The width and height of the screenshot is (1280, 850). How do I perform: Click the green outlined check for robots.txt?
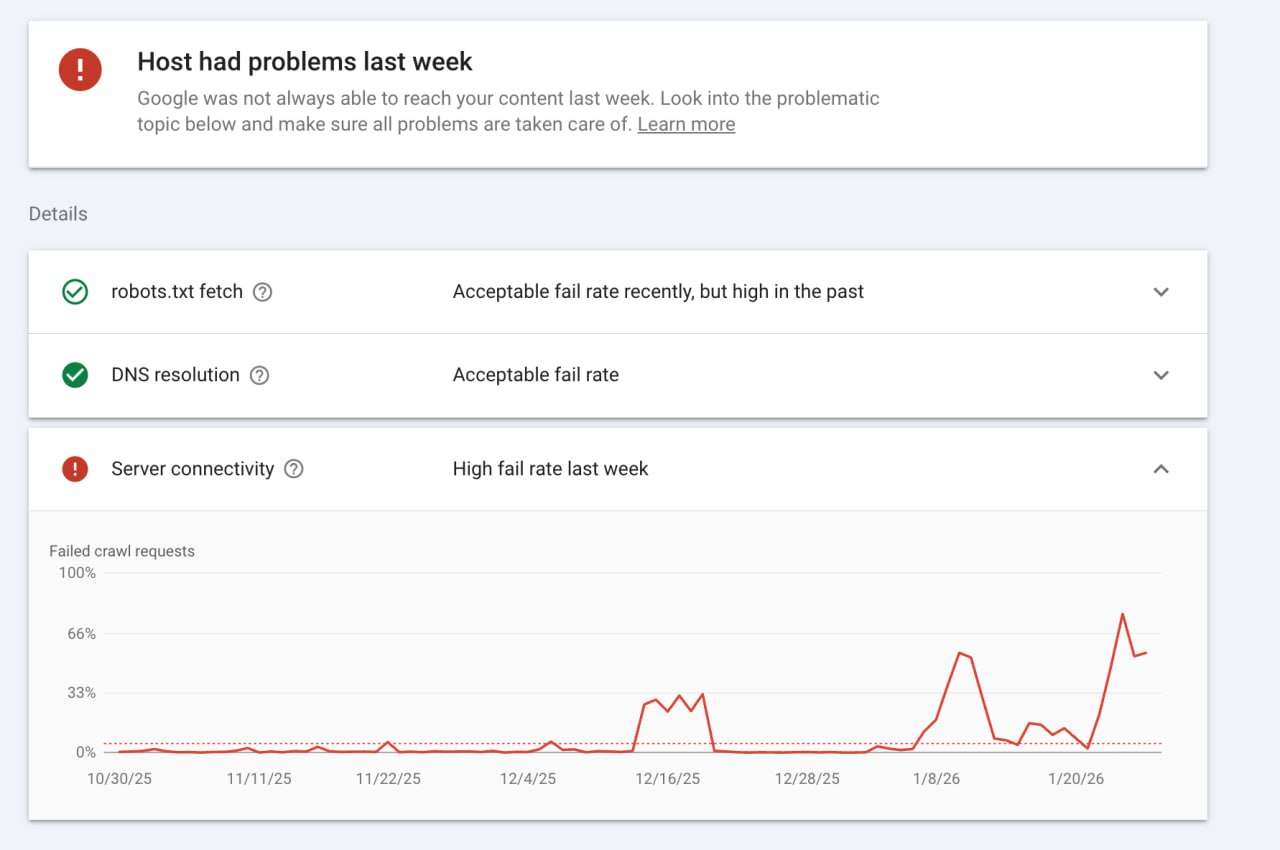[75, 292]
